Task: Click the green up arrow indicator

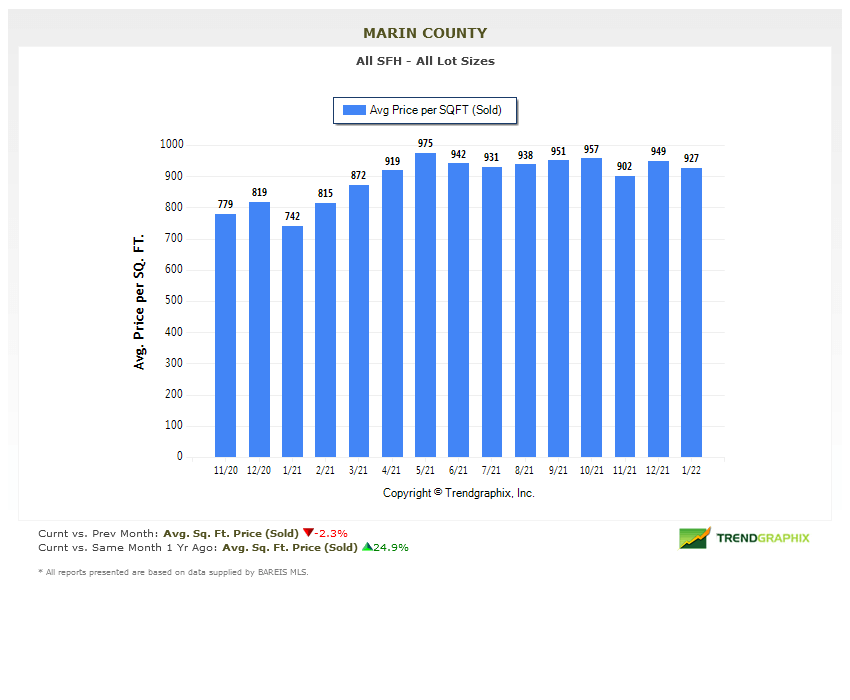Action: [366, 547]
